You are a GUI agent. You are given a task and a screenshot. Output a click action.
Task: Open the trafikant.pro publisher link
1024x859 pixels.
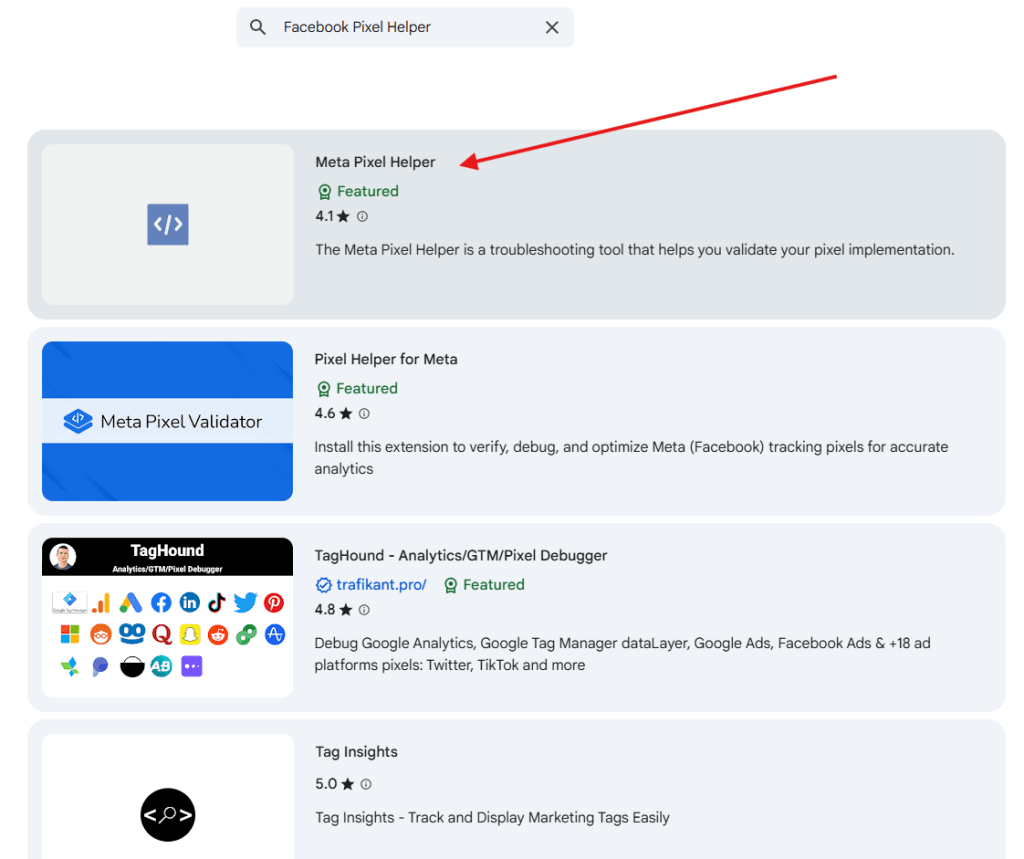(381, 585)
